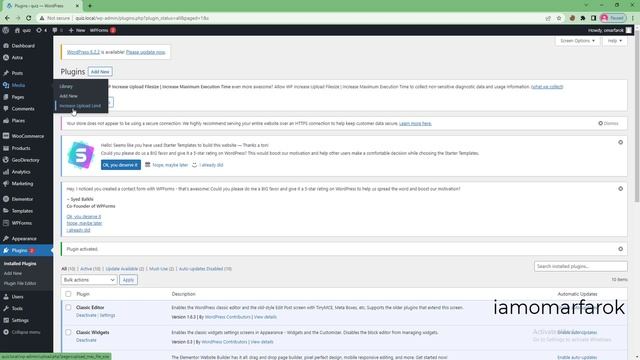This screenshot has width=640, height=360.
Task: Click Ok, you deserve it blue button
Action: pos(121,165)
